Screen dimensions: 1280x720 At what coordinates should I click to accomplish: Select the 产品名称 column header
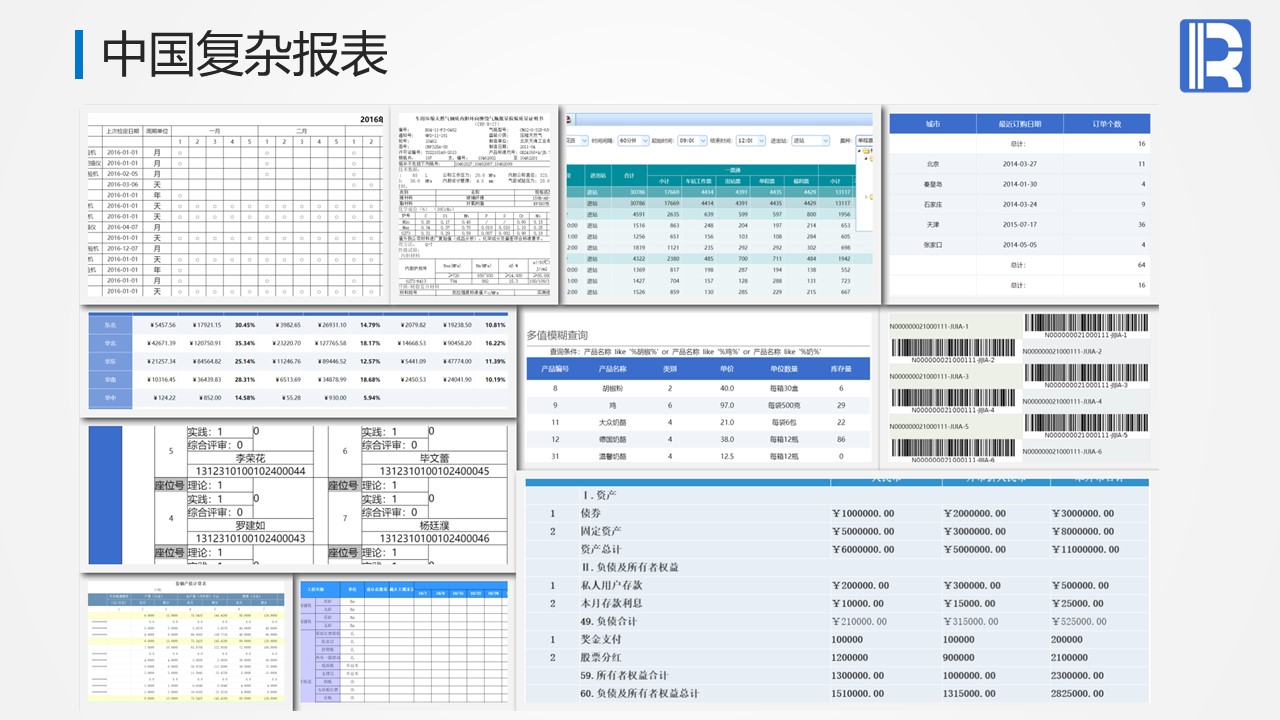coord(611,369)
